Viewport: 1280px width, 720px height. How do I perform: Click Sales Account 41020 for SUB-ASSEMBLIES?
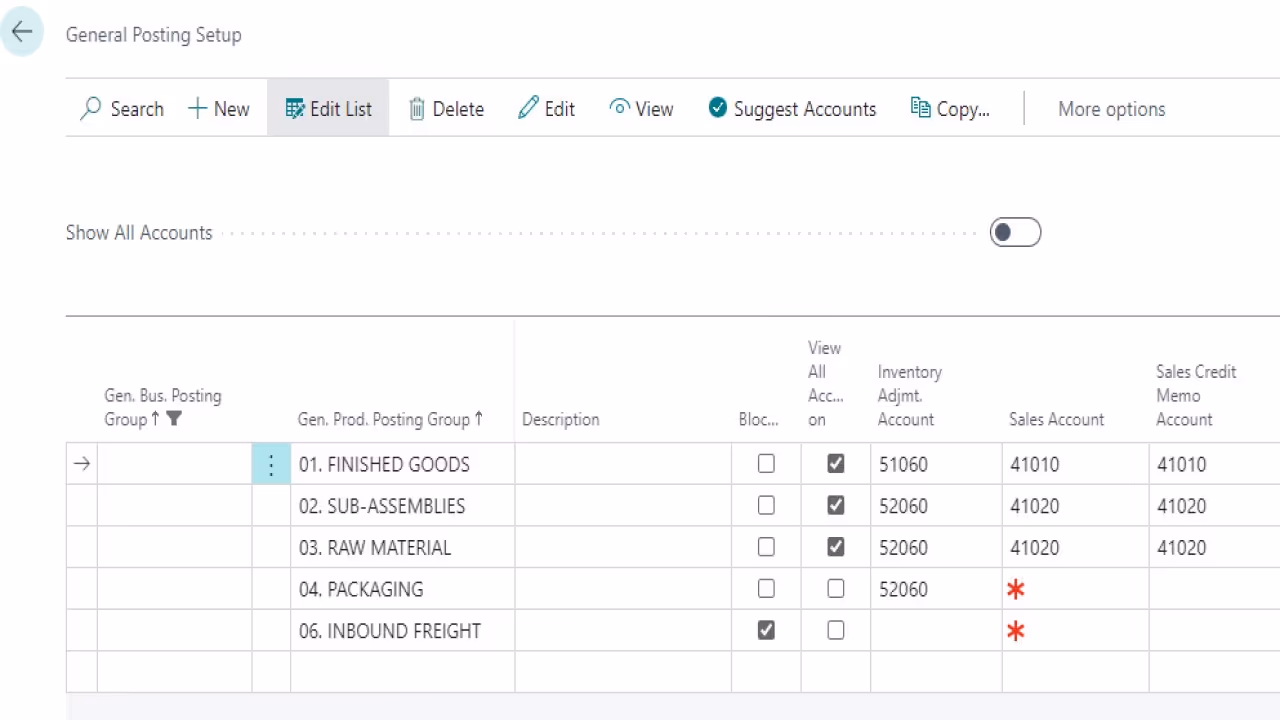tap(1035, 506)
